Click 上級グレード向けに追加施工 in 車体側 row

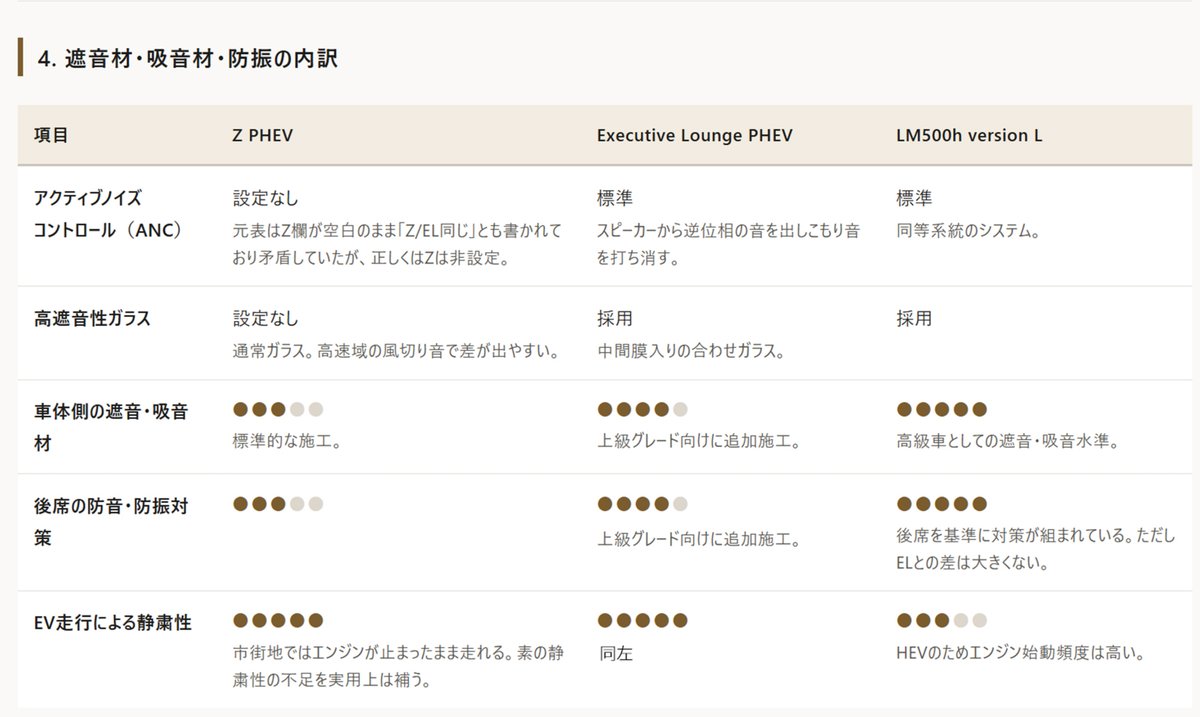[x=700, y=440]
